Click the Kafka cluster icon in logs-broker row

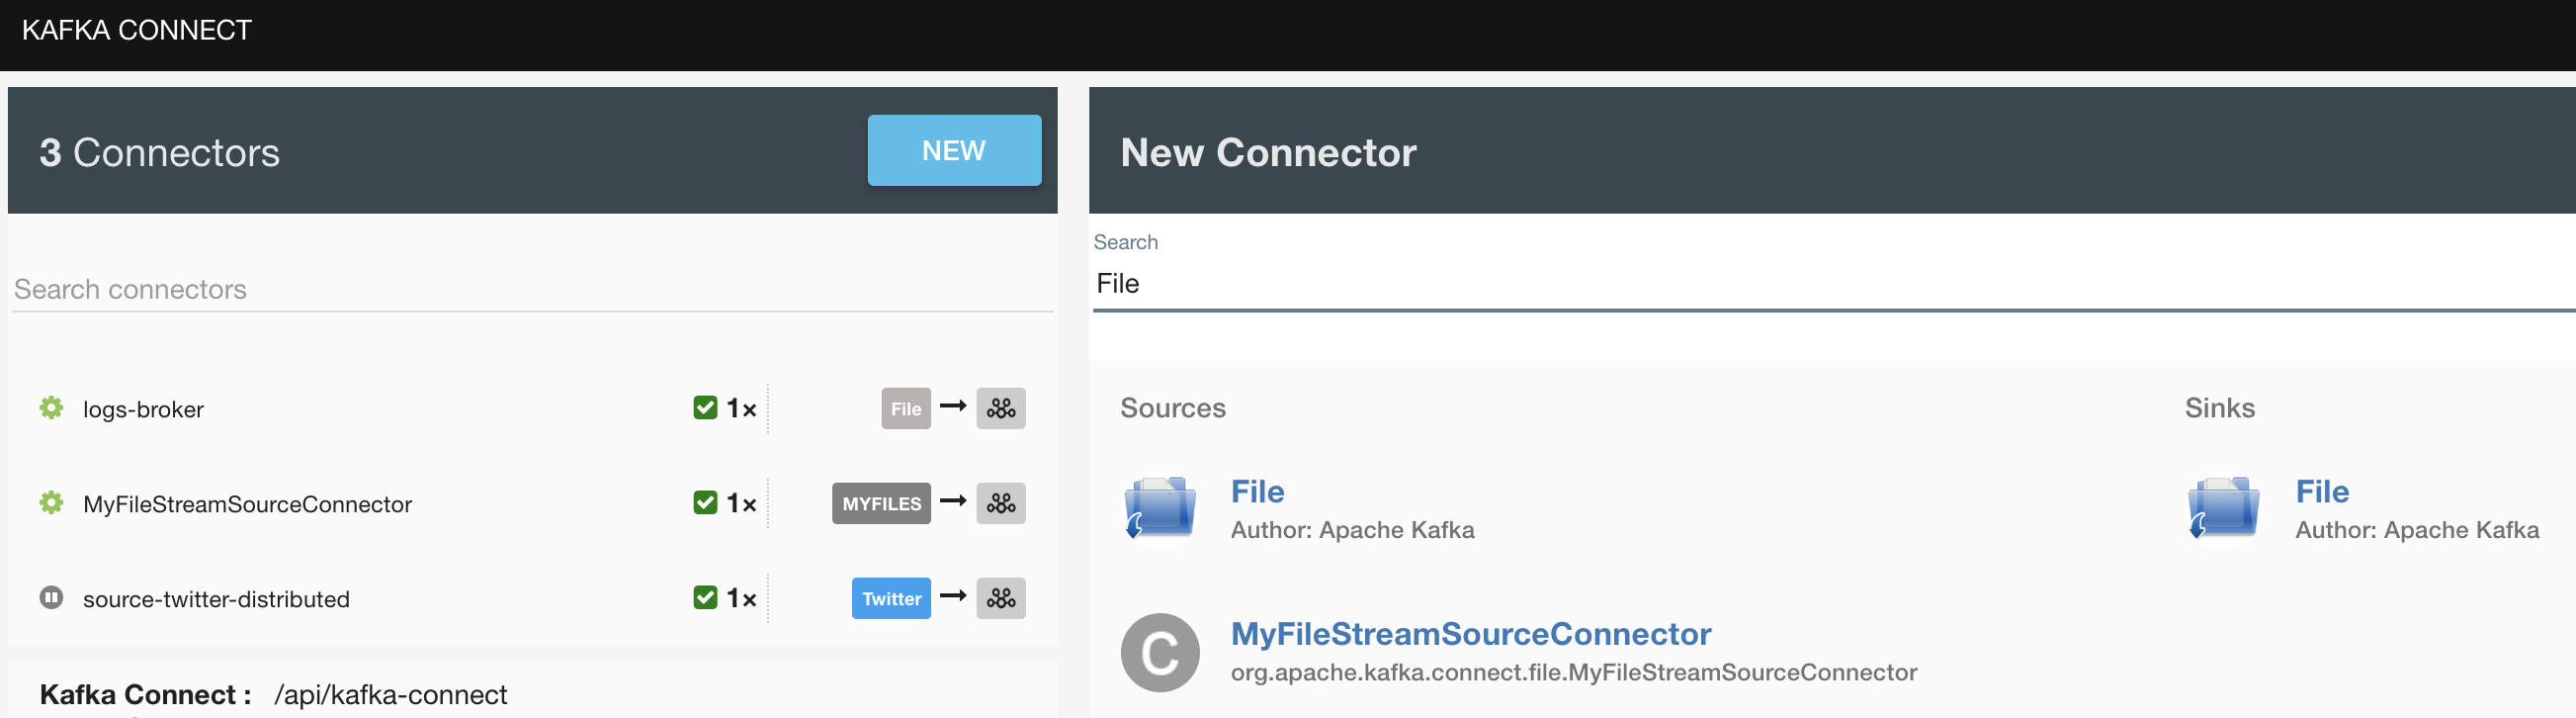[x=1000, y=408]
